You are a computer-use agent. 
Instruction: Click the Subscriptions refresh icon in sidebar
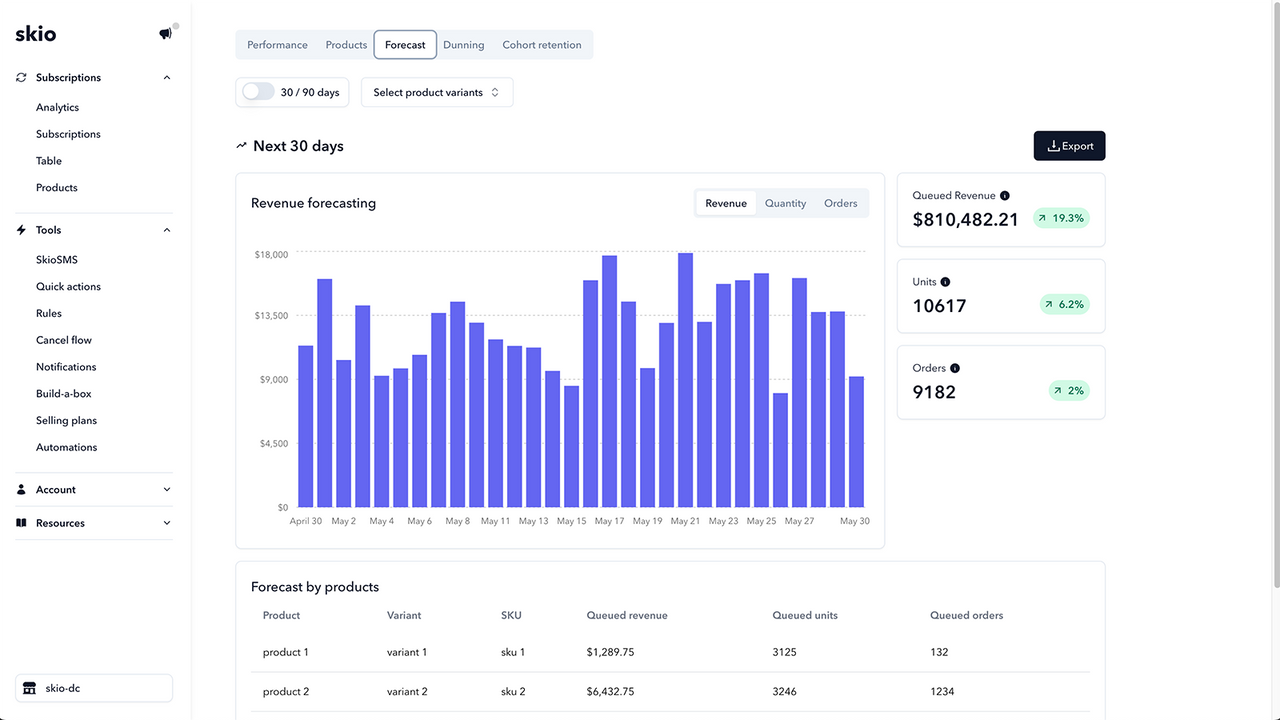20,77
